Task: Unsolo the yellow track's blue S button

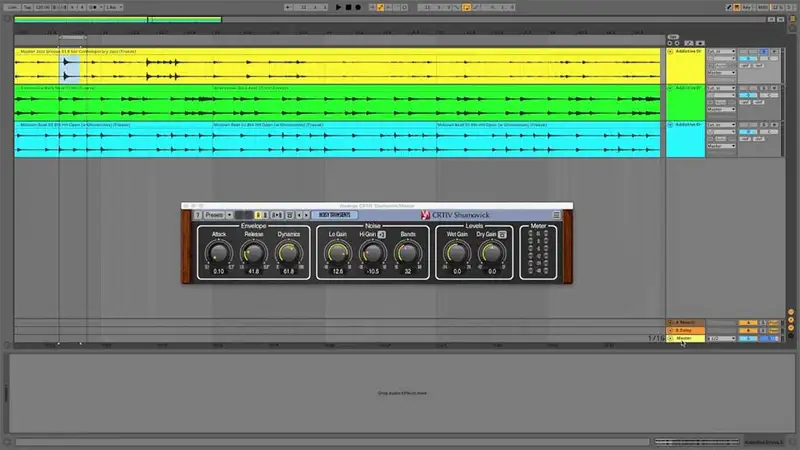Action: tap(764, 52)
